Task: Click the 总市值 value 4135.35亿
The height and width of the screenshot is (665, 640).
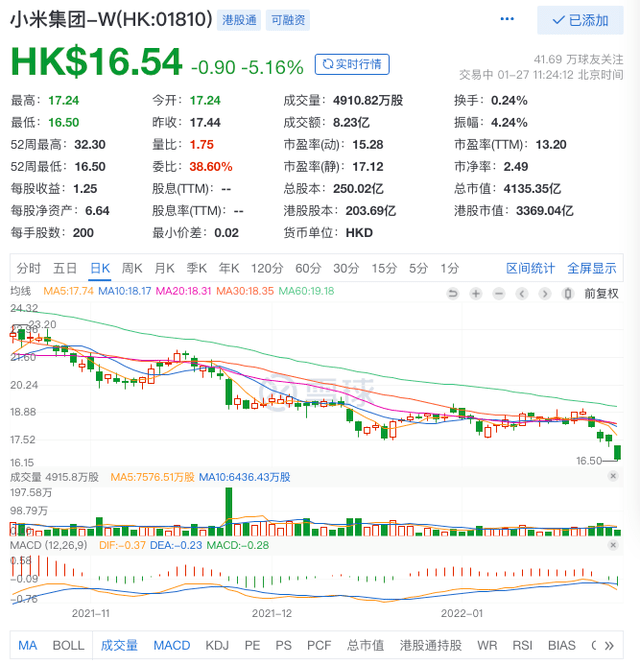Action: 532,189
